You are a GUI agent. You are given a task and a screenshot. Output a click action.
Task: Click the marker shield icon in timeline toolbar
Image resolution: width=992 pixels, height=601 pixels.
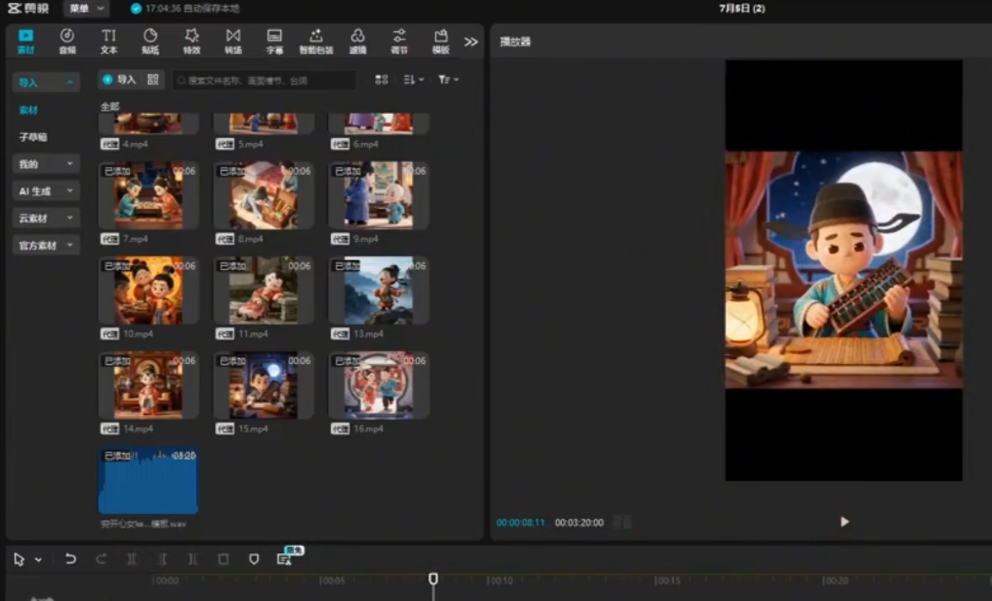tap(254, 559)
